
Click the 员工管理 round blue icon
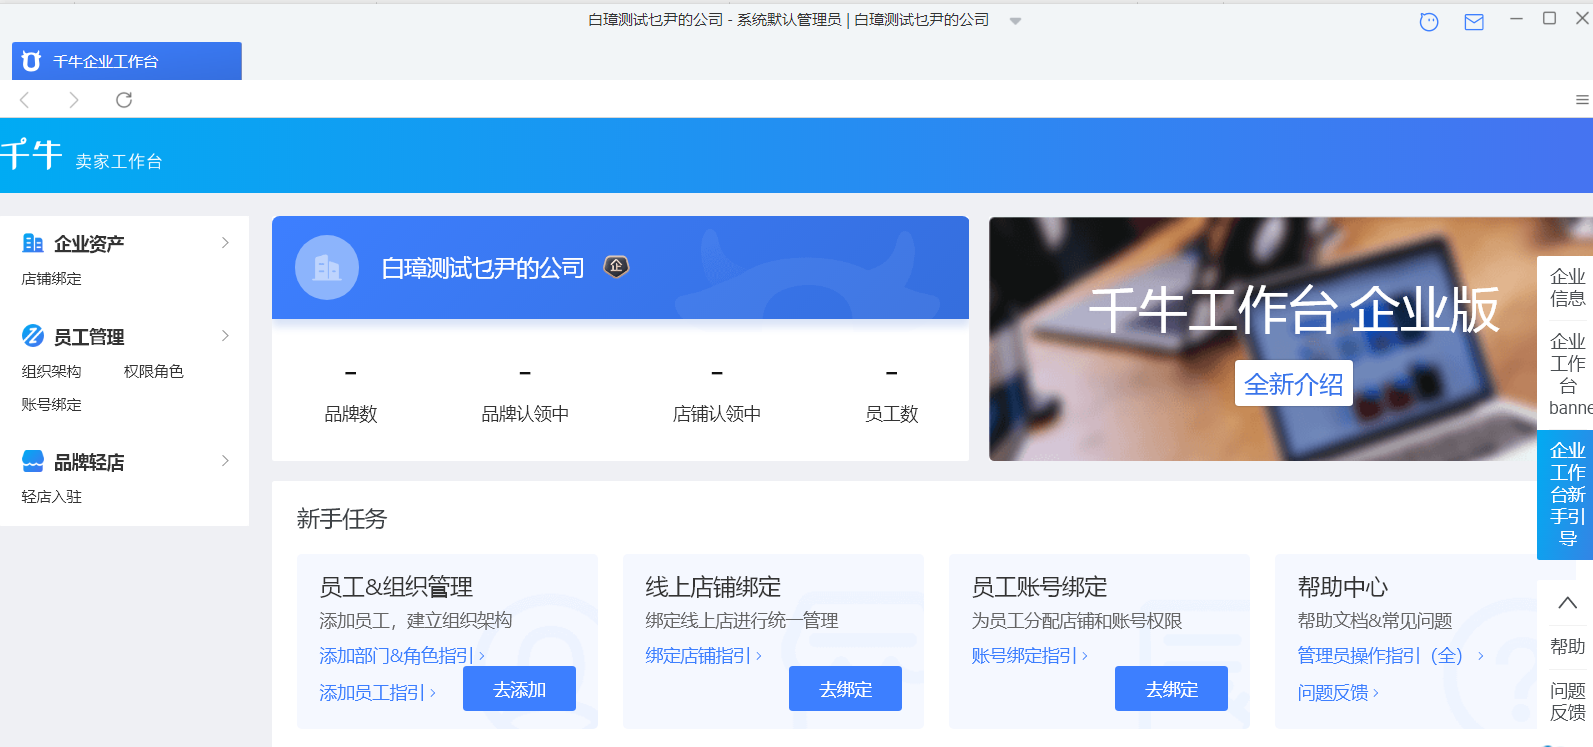[x=33, y=336]
